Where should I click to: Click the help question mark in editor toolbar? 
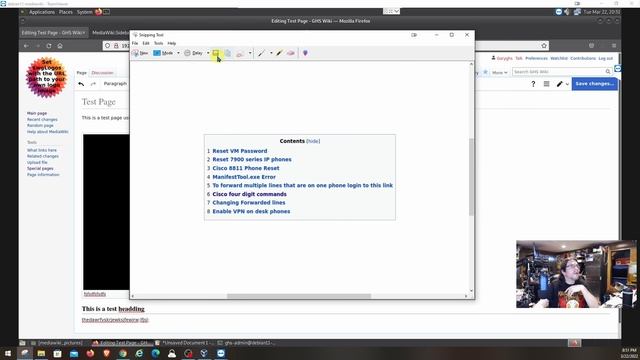tap(533, 84)
